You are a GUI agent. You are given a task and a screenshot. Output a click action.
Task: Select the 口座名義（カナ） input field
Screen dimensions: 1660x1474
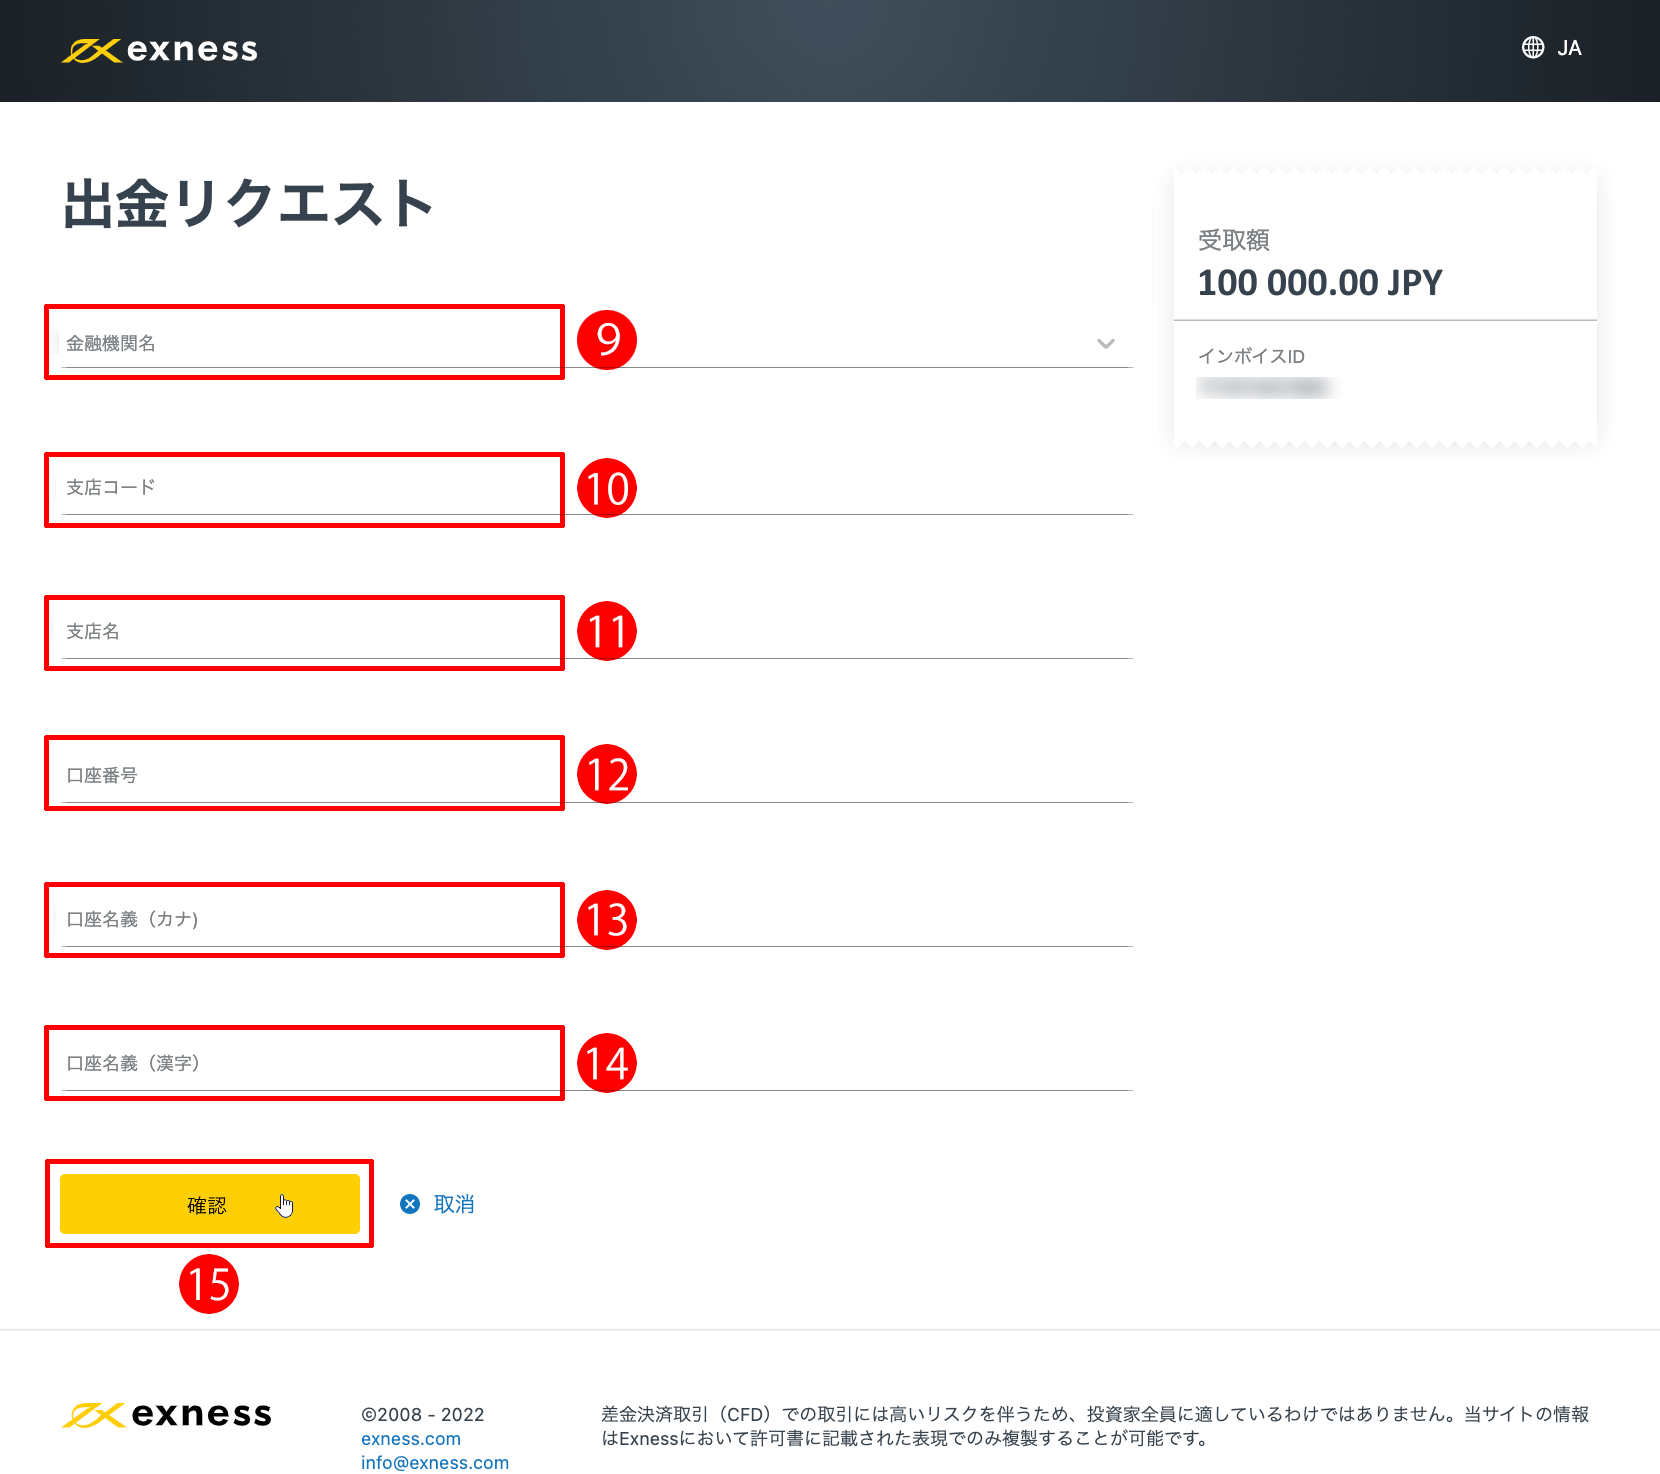pyautogui.click(x=300, y=919)
